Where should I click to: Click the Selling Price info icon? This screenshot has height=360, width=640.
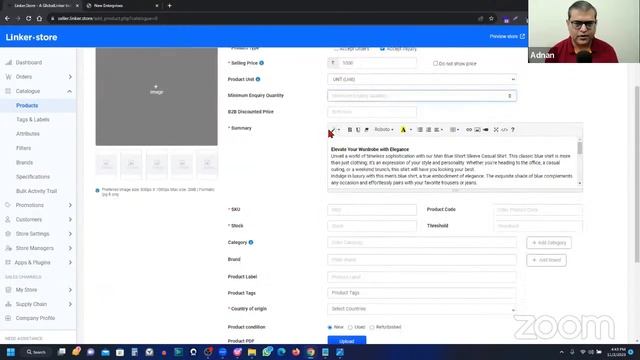(x=262, y=63)
